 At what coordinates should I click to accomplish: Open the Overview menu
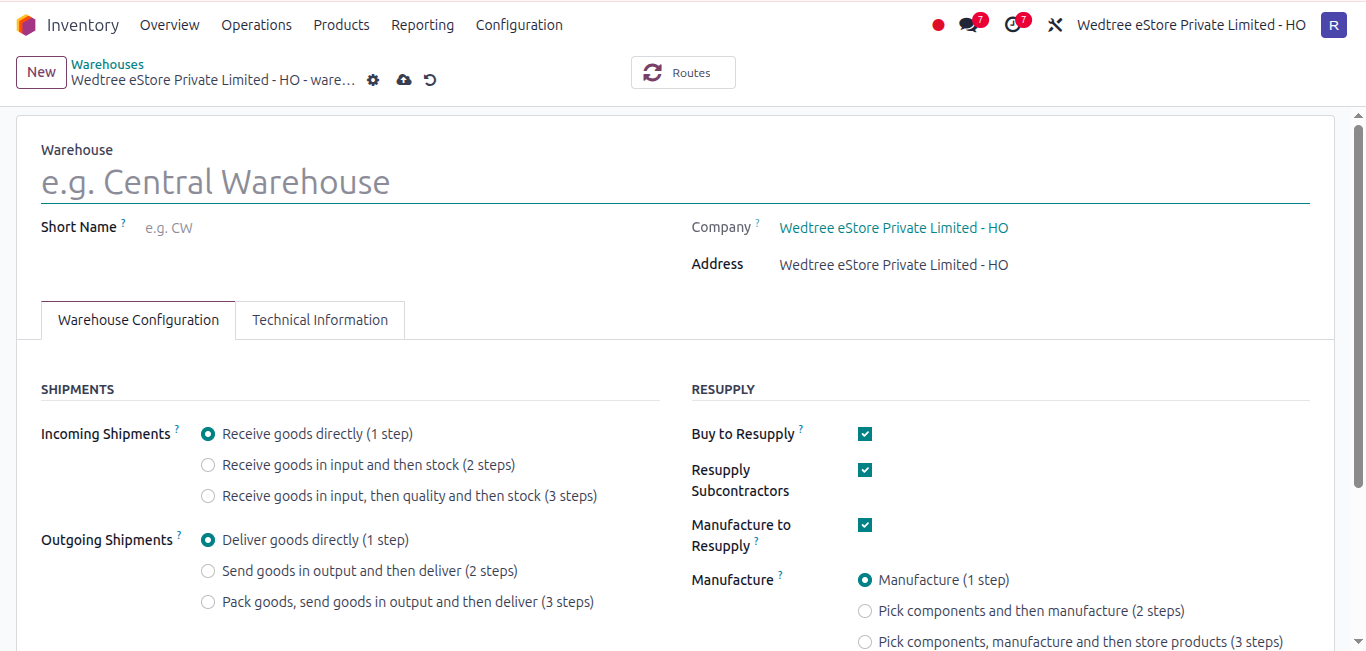point(170,25)
